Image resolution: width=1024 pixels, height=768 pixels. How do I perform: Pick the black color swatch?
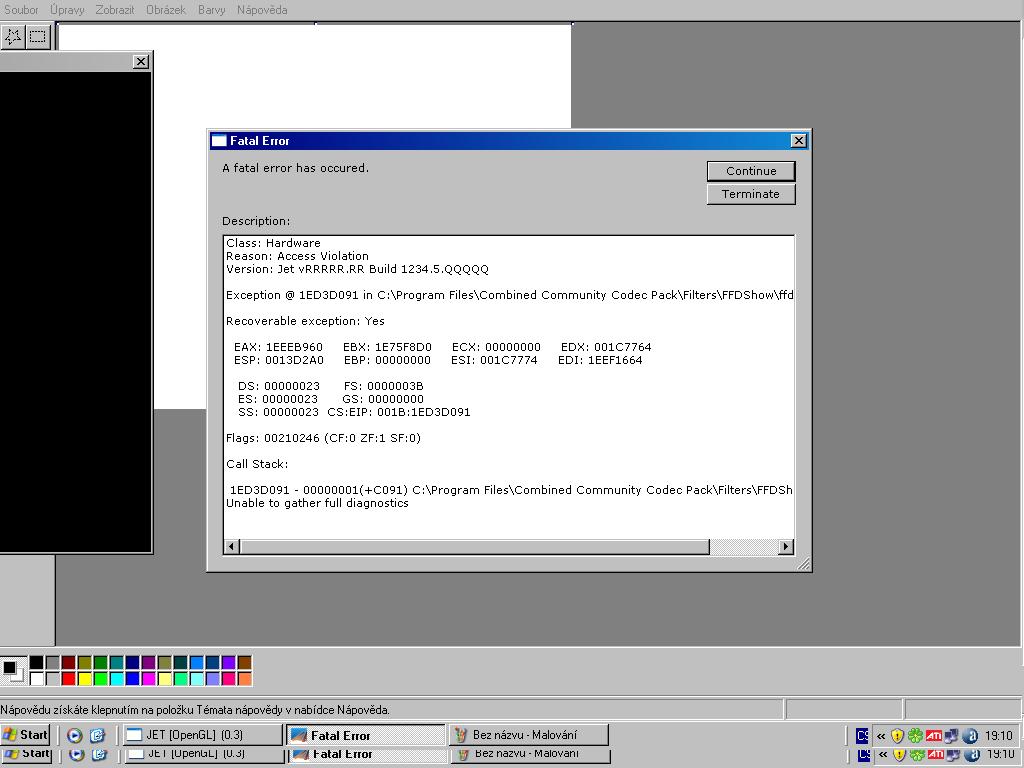click(37, 663)
